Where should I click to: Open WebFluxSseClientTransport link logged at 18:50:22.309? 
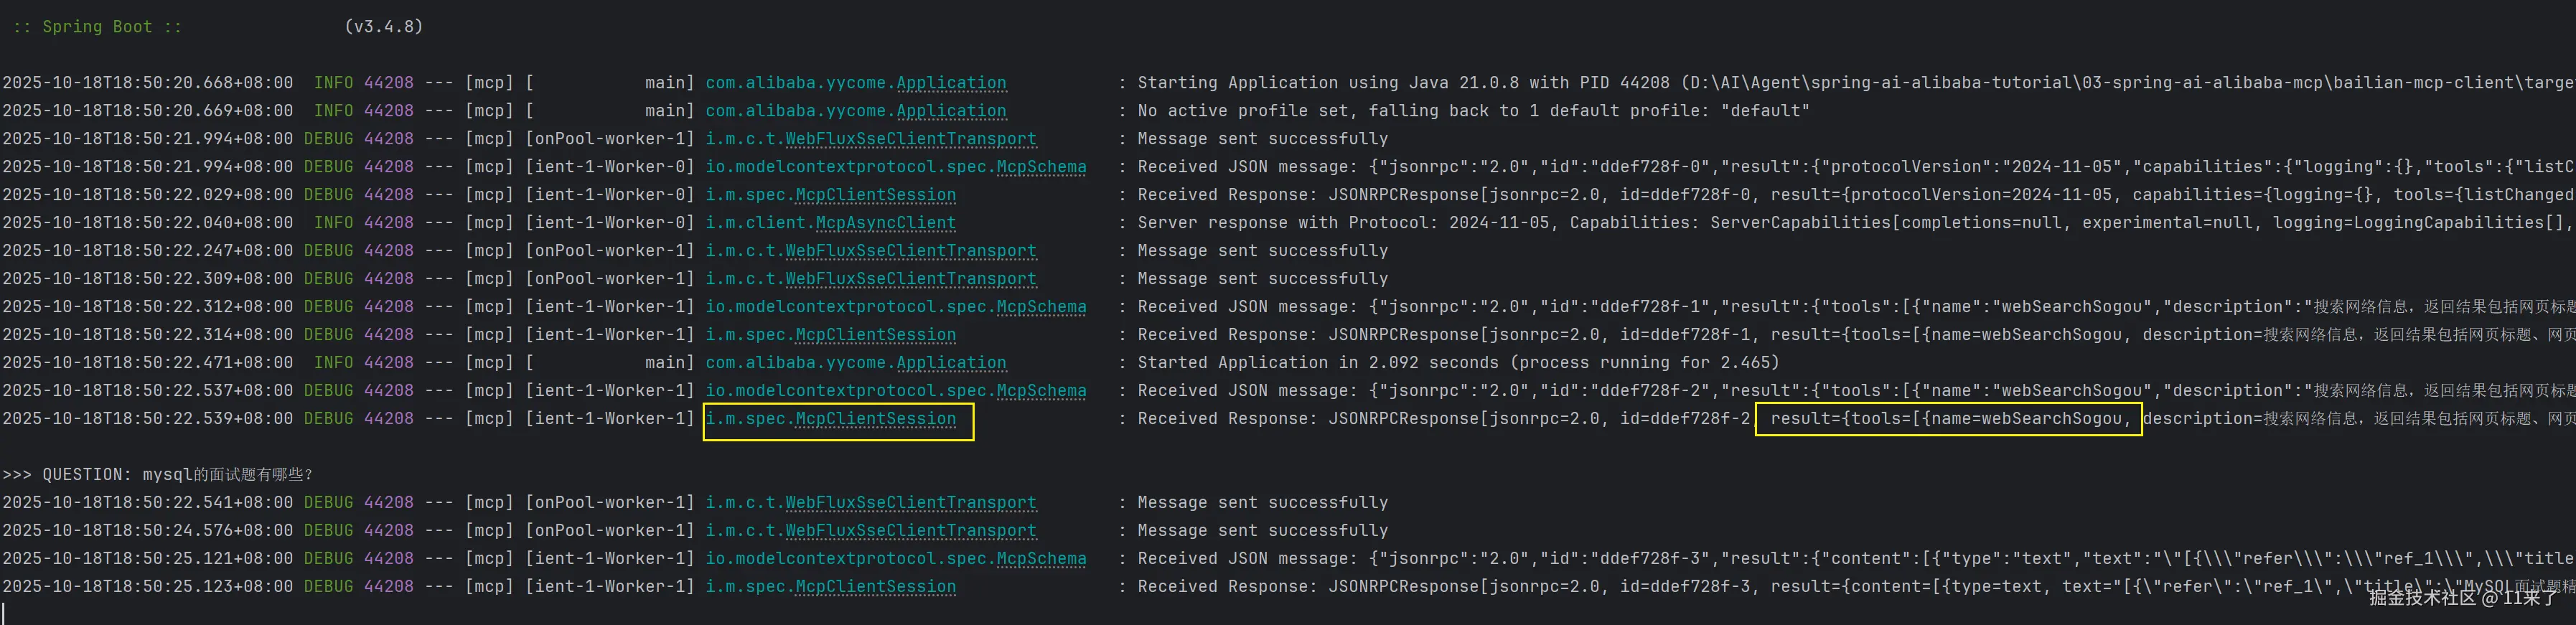point(910,279)
